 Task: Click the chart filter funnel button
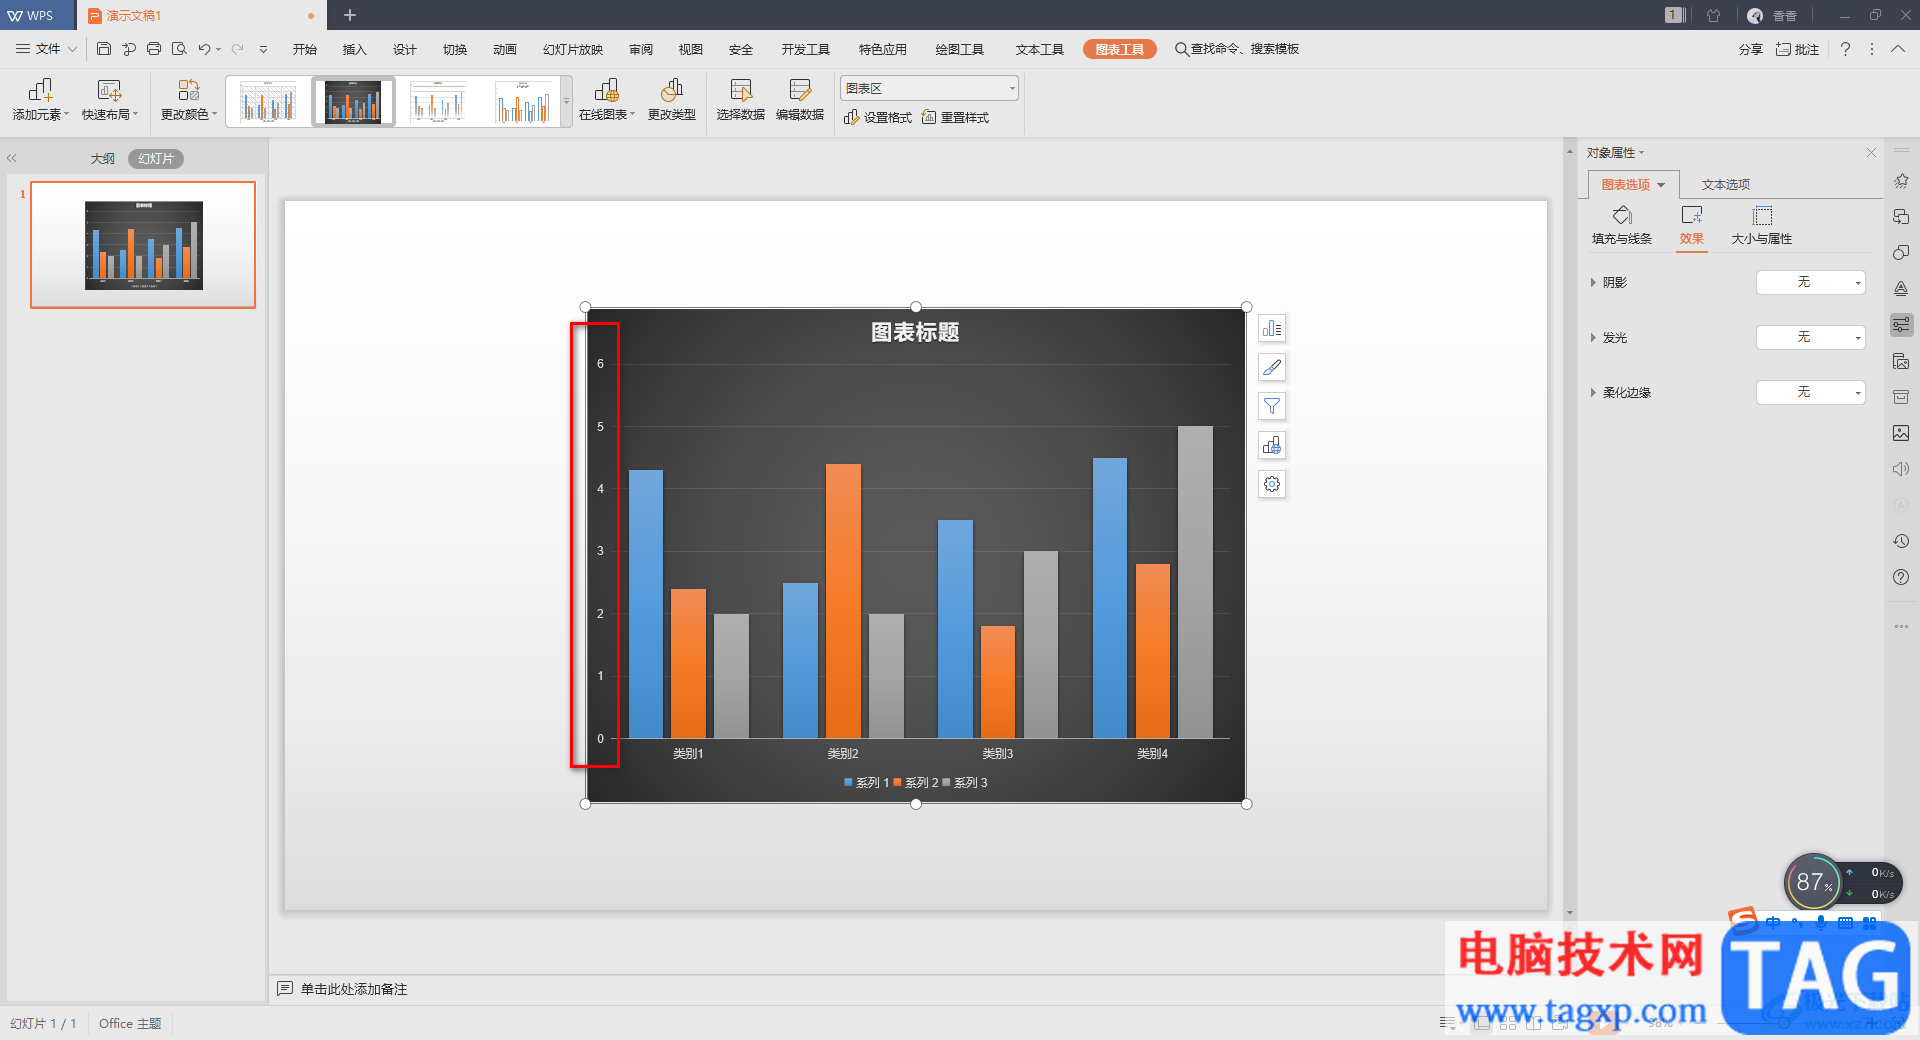1272,406
